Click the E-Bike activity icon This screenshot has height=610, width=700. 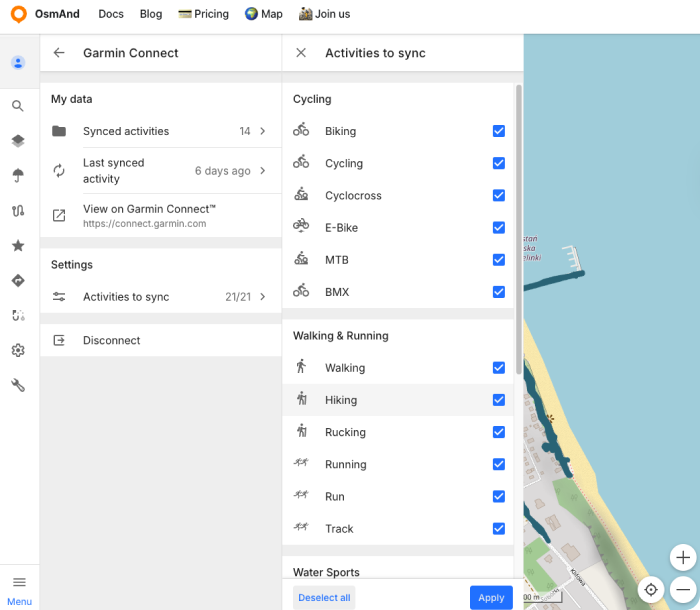(301, 226)
